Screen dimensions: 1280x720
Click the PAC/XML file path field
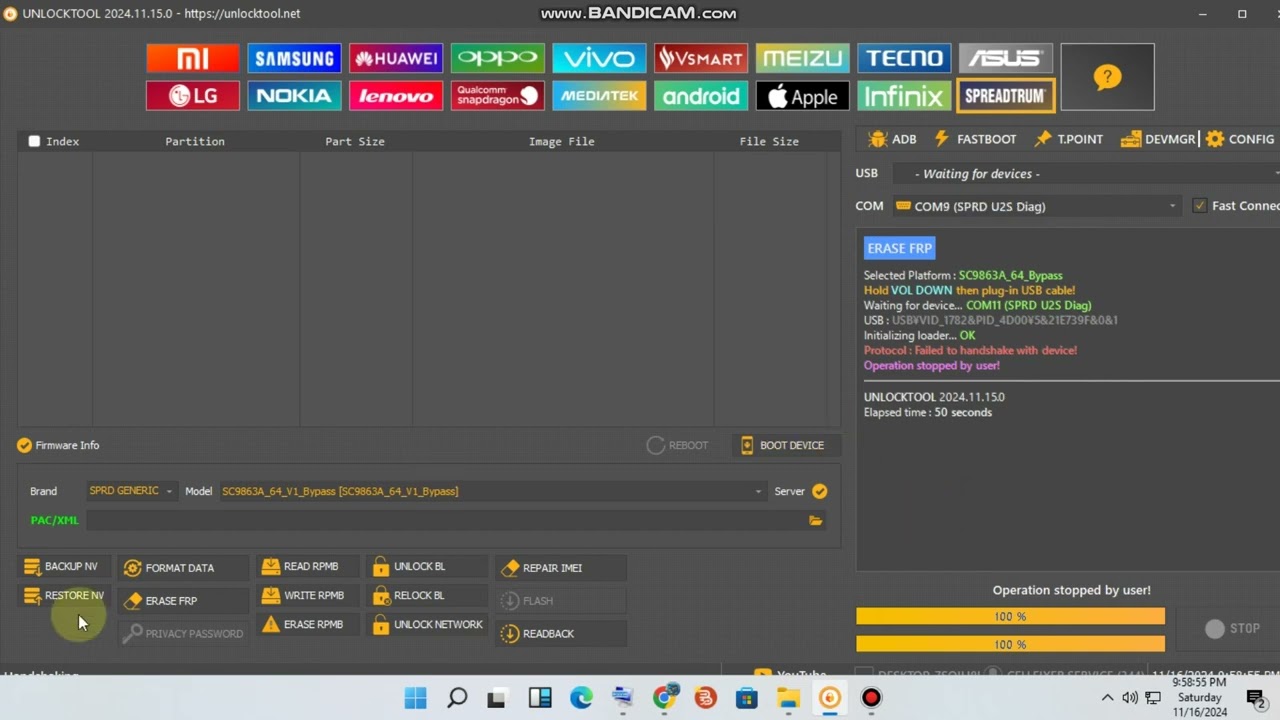tap(446, 520)
